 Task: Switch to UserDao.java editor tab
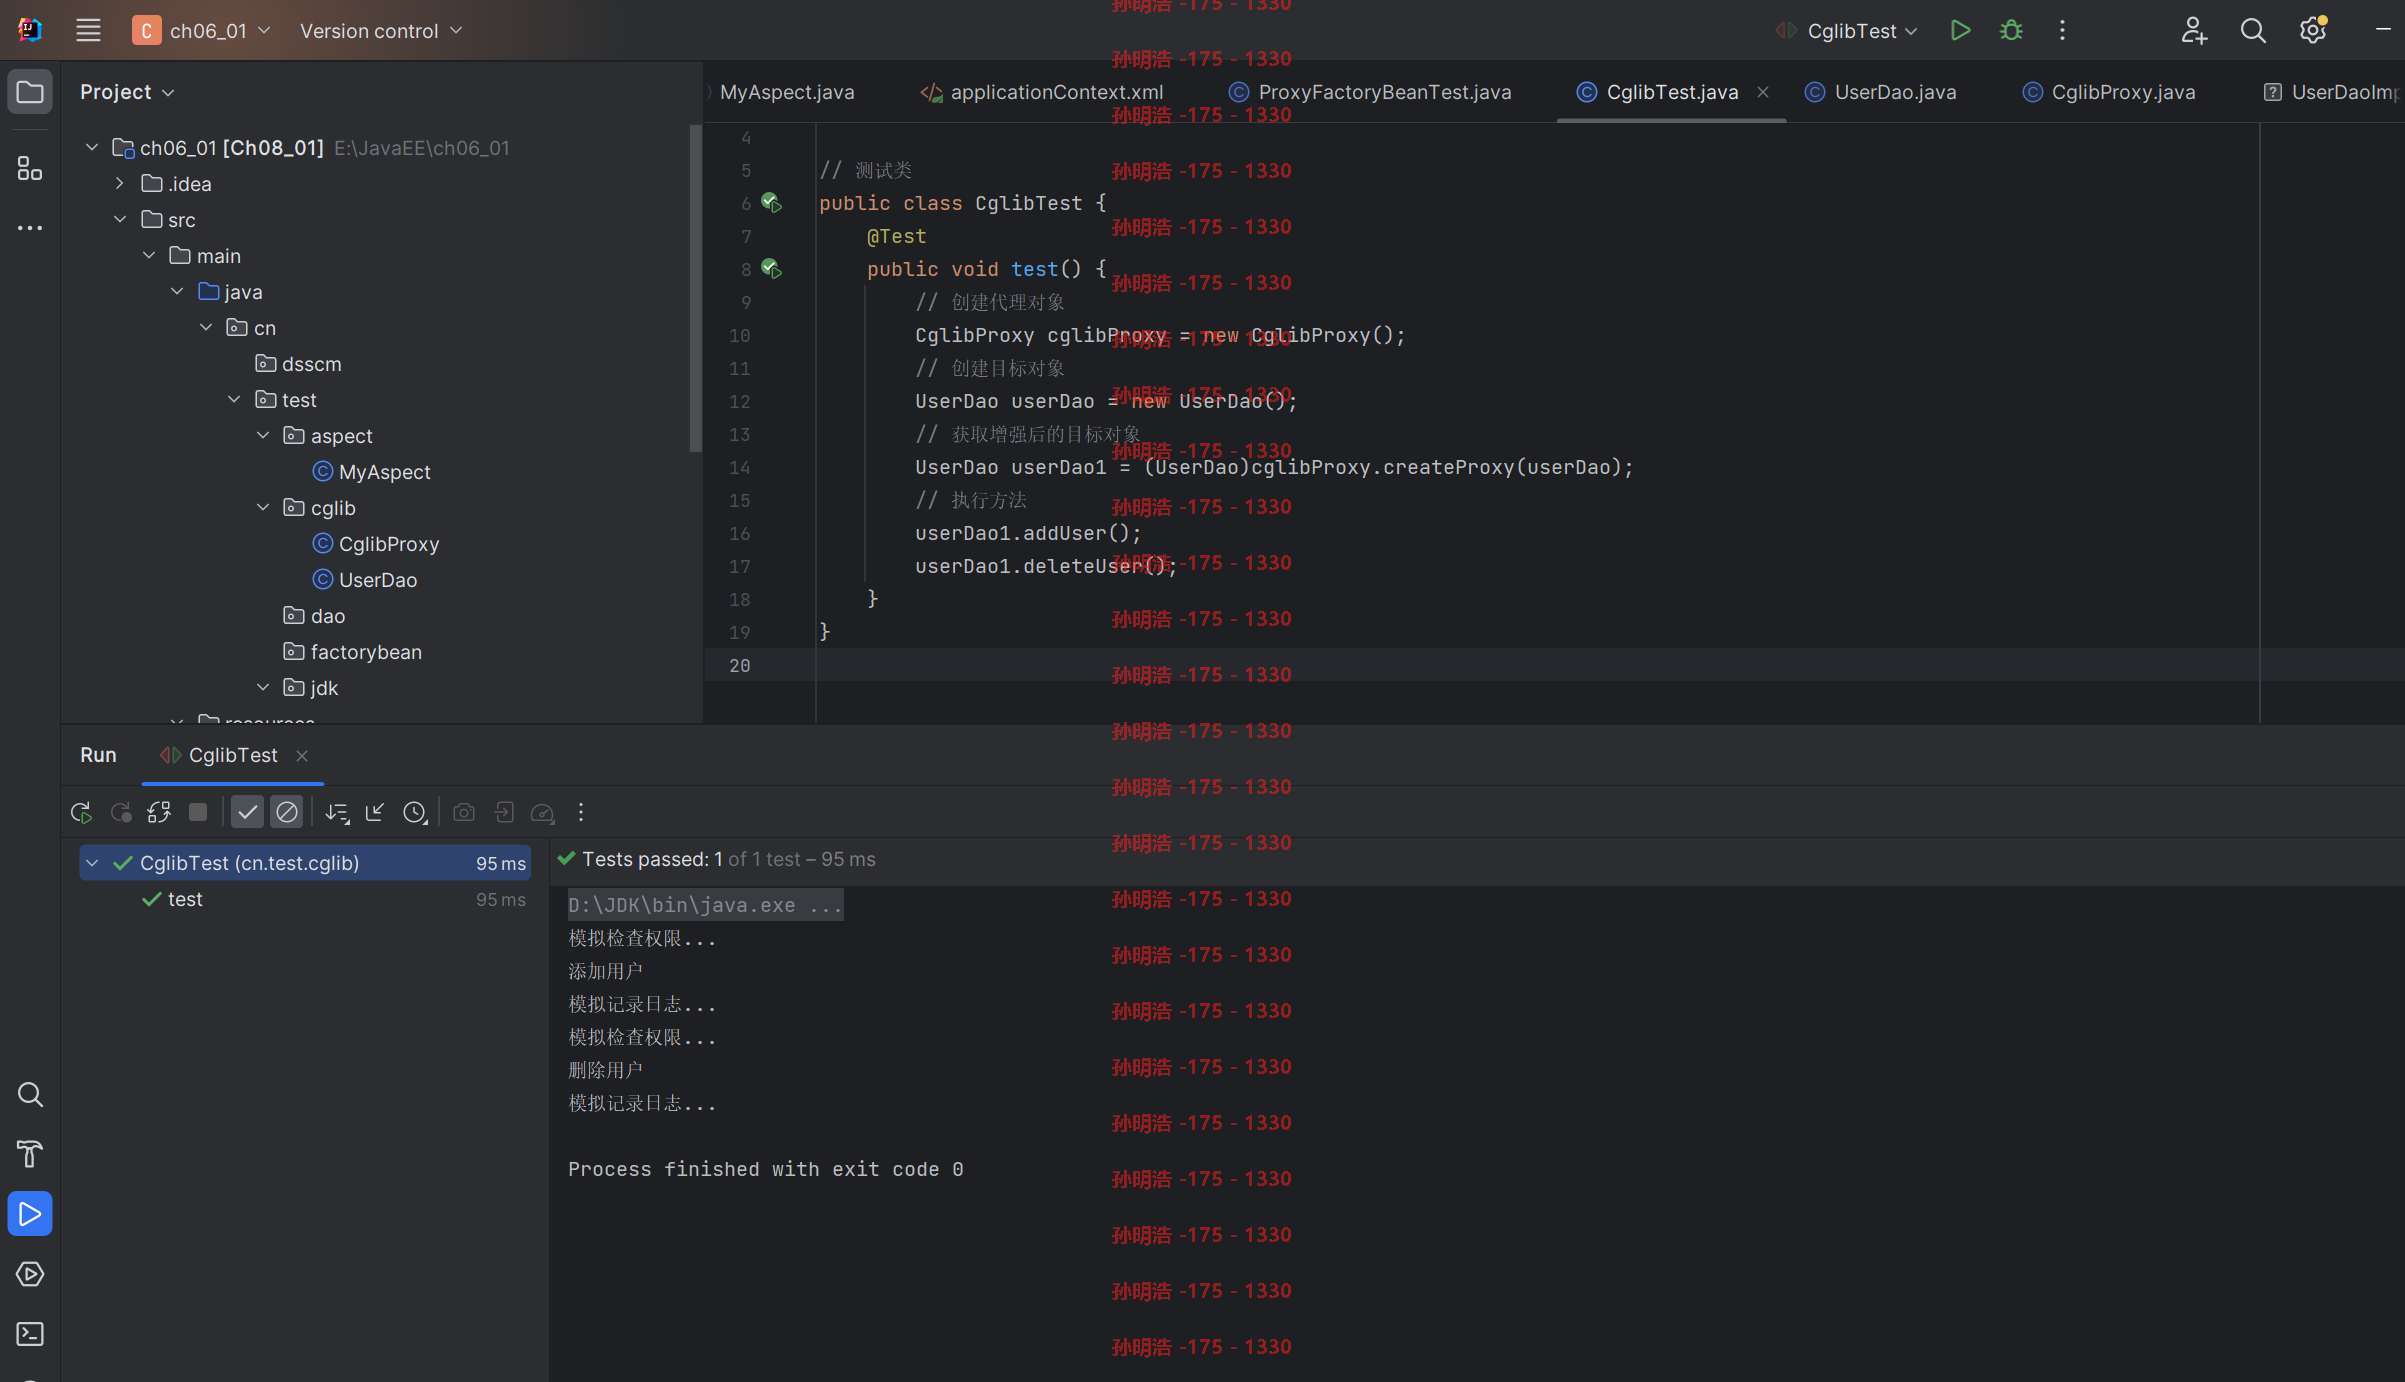[x=1881, y=92]
